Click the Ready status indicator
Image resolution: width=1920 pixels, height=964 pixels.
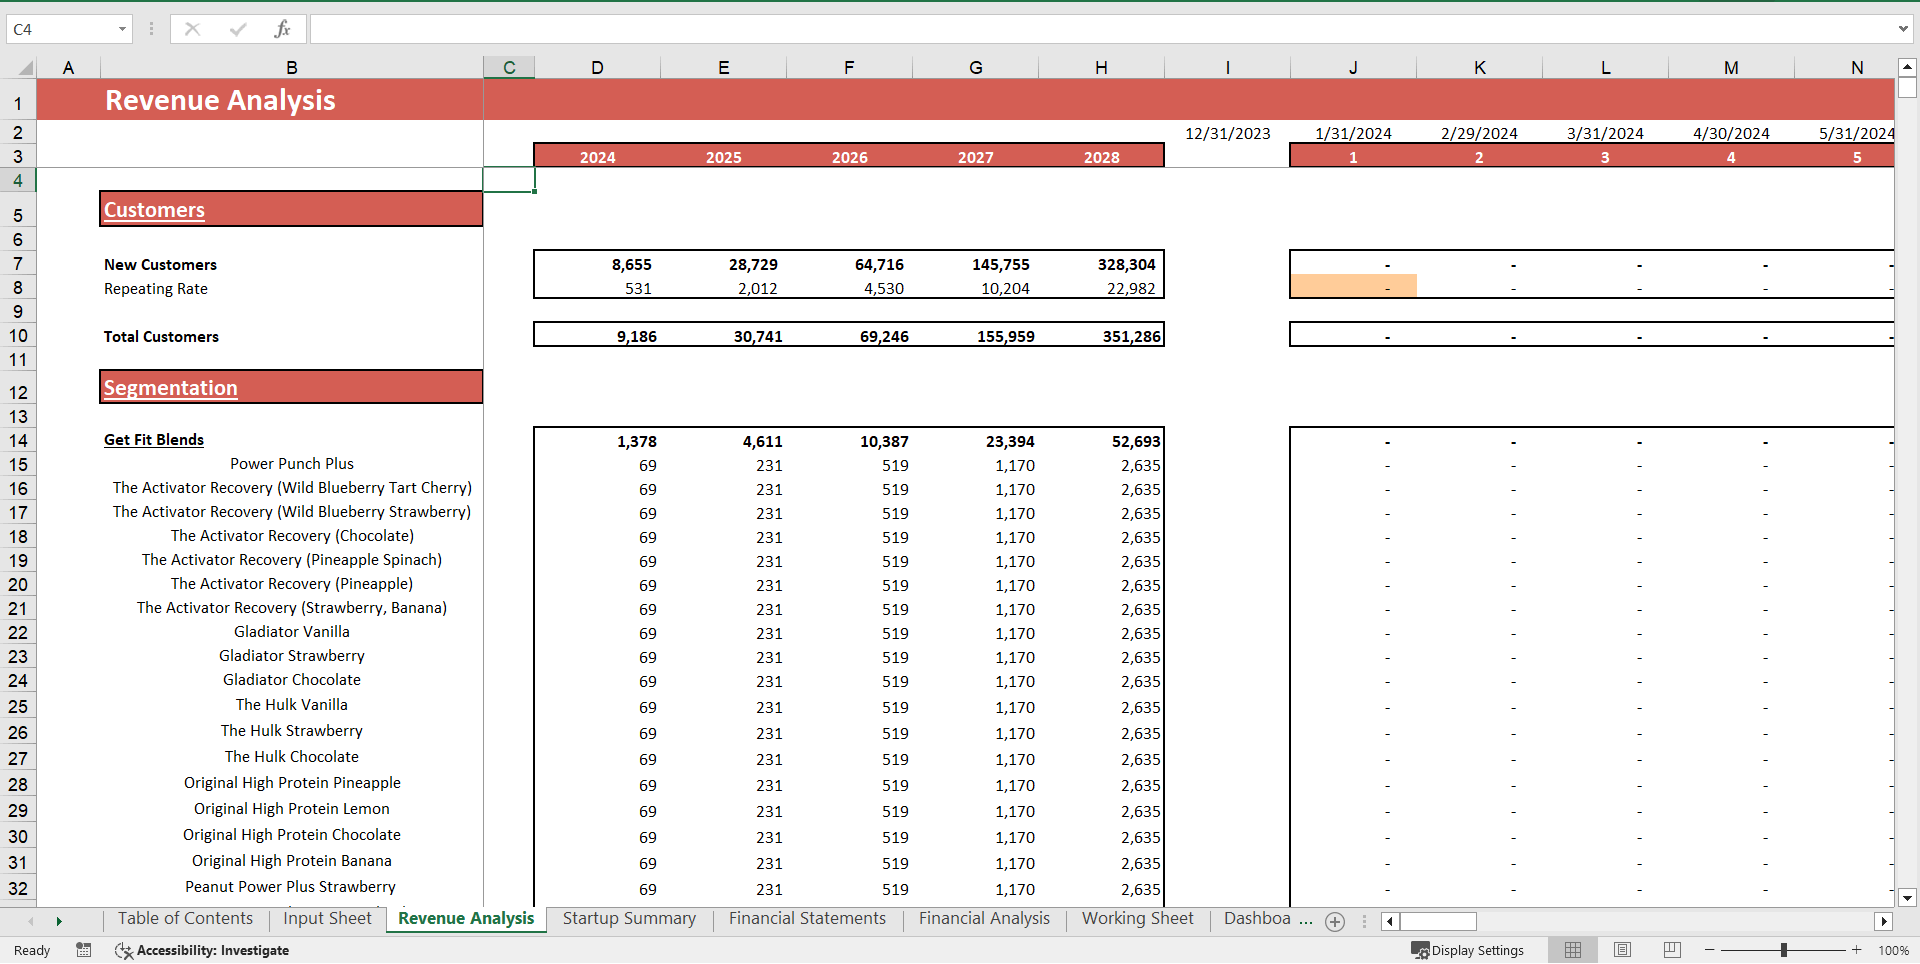[x=32, y=950]
